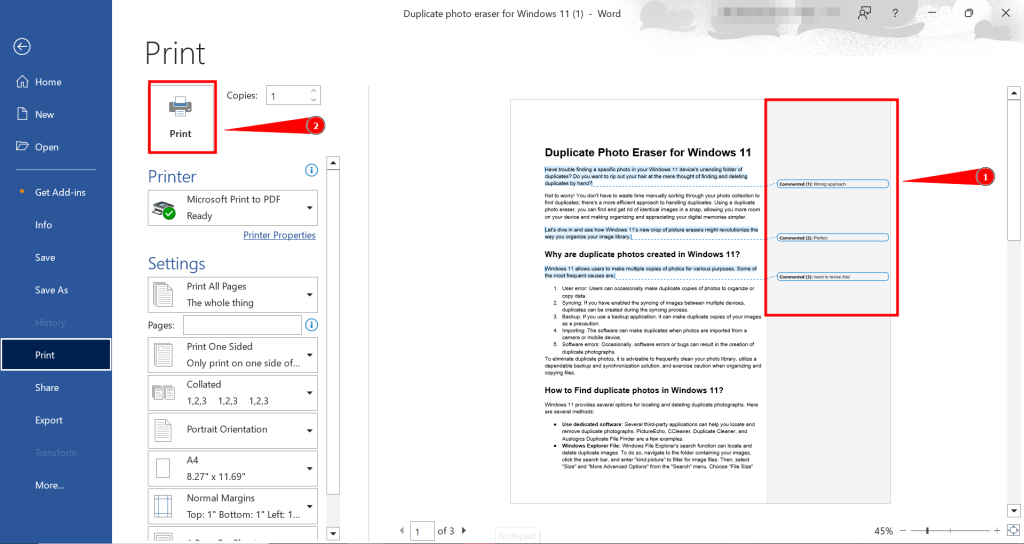Select the Print tab in sidebar

click(56, 355)
